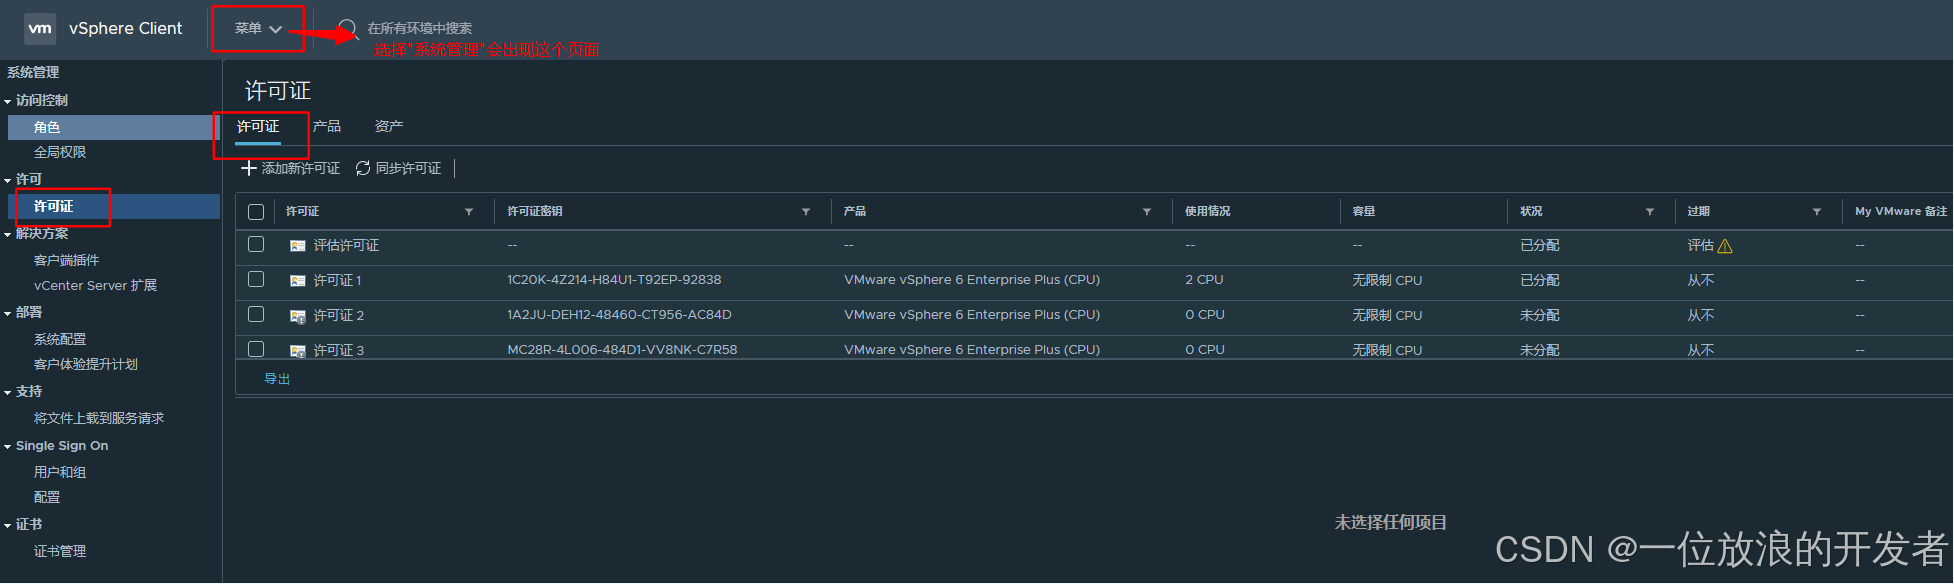Click license key 1A2JU-DEH12-48460-CT956-AC84D

tap(619, 315)
